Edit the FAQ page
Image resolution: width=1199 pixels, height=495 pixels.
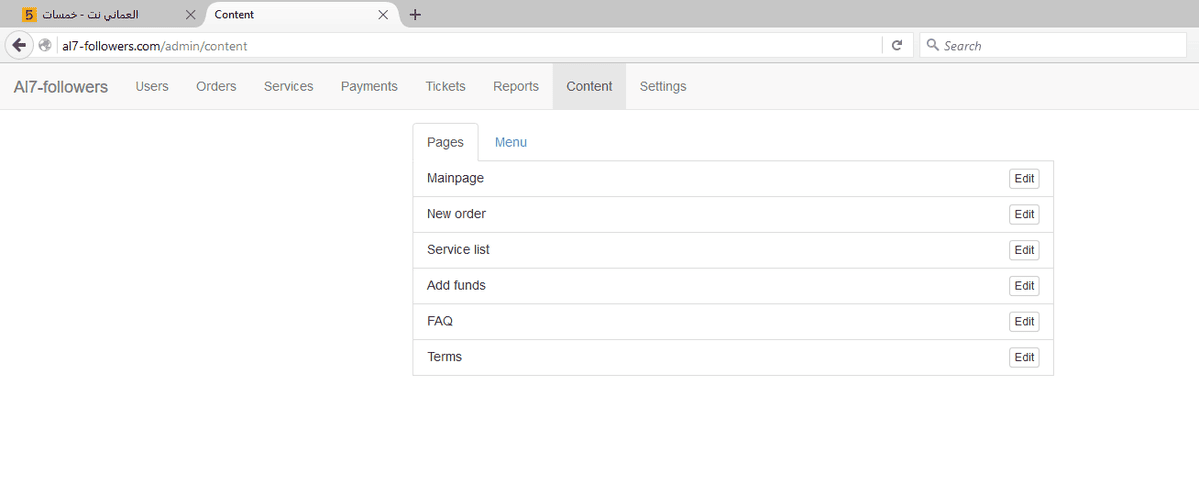point(1024,321)
